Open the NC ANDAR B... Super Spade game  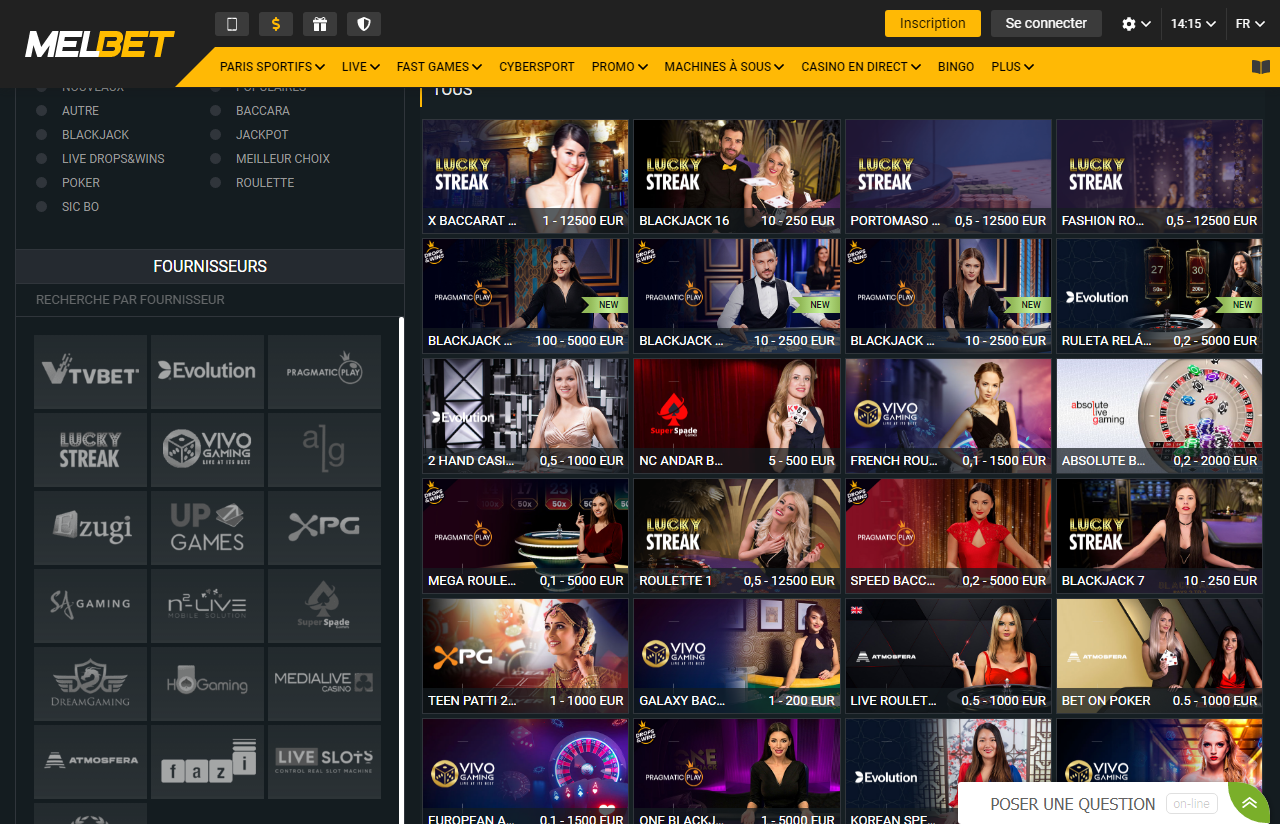pos(737,417)
